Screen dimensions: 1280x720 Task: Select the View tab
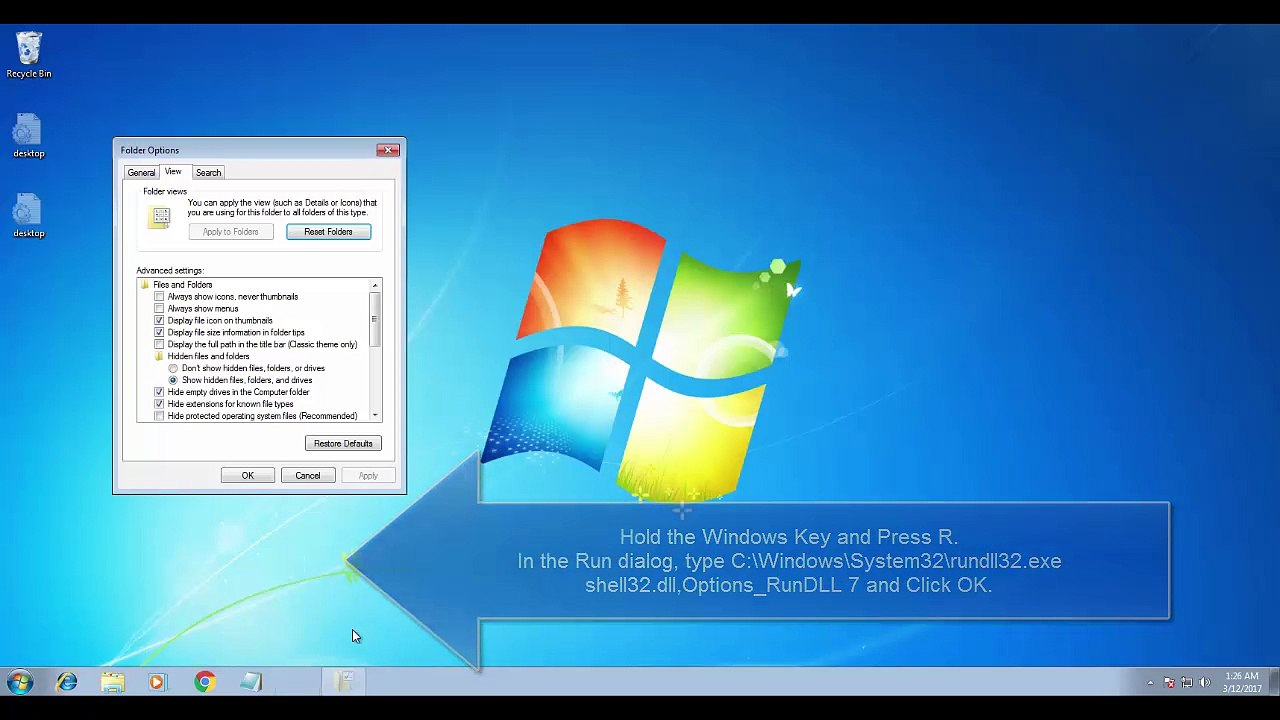173,172
